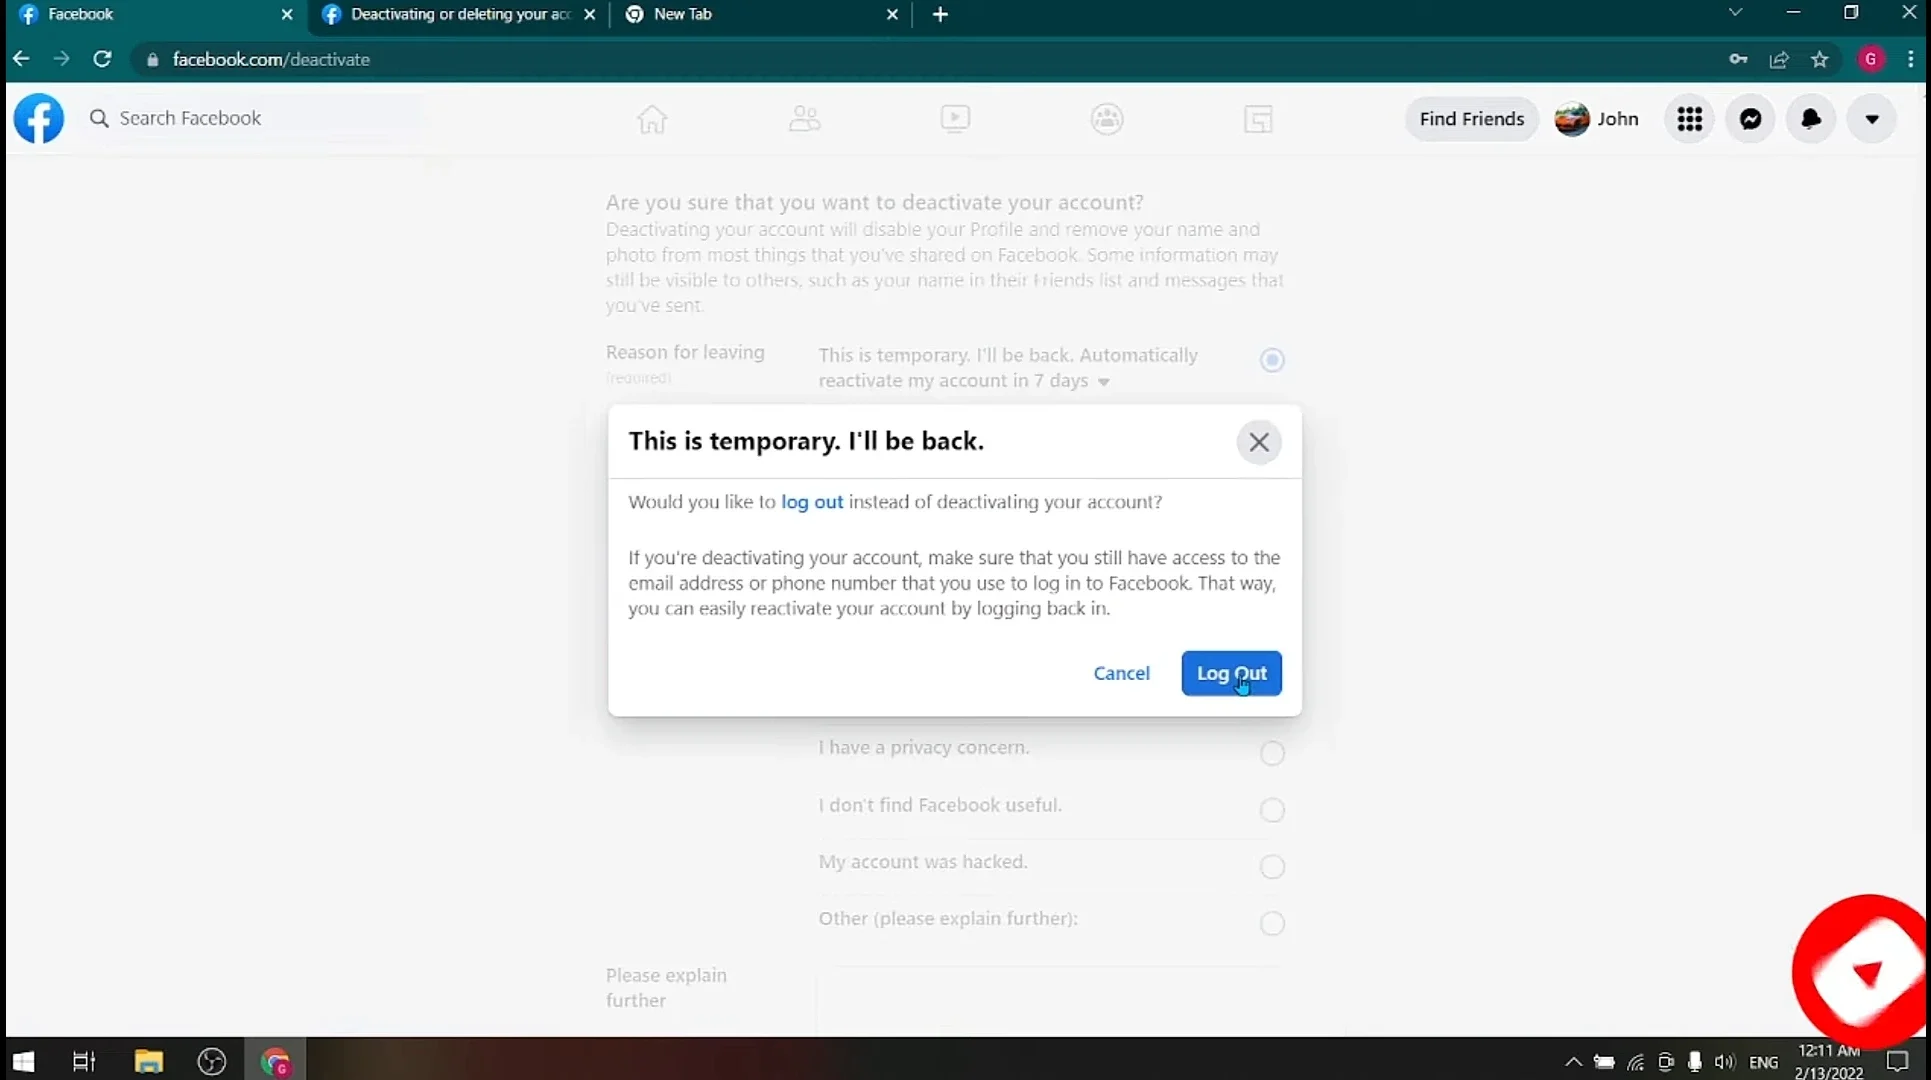
Task: Click the browser Back arrow
Action: click(x=21, y=59)
